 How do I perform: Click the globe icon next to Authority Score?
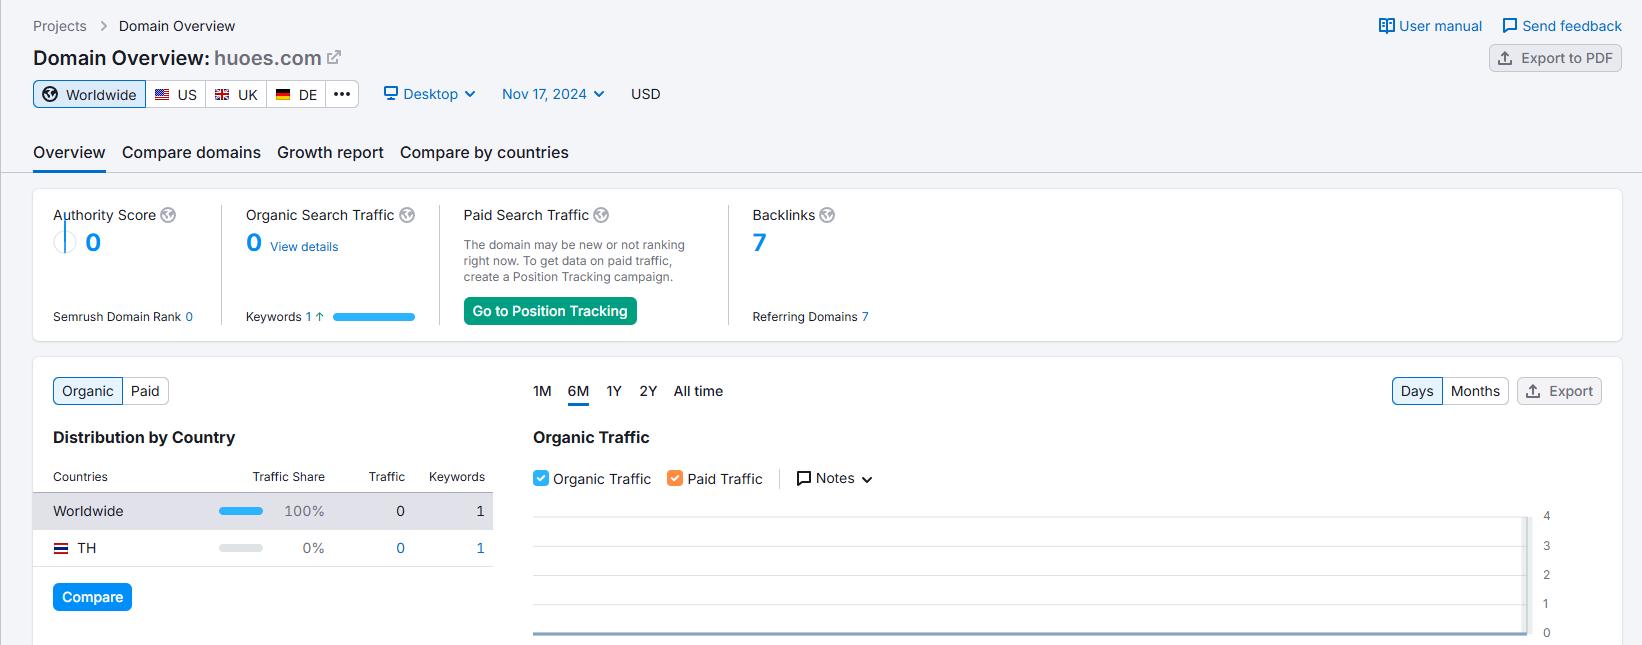point(168,215)
